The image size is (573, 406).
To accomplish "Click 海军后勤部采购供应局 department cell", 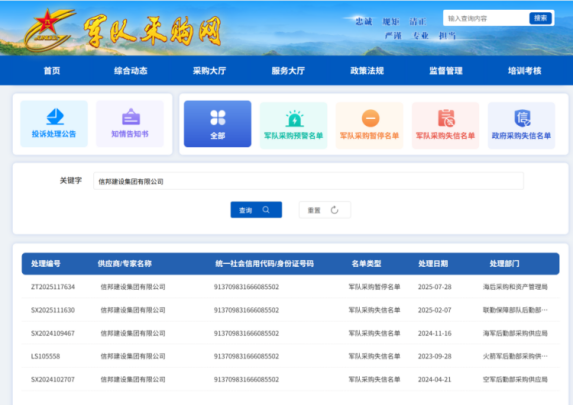I will (x=515, y=333).
